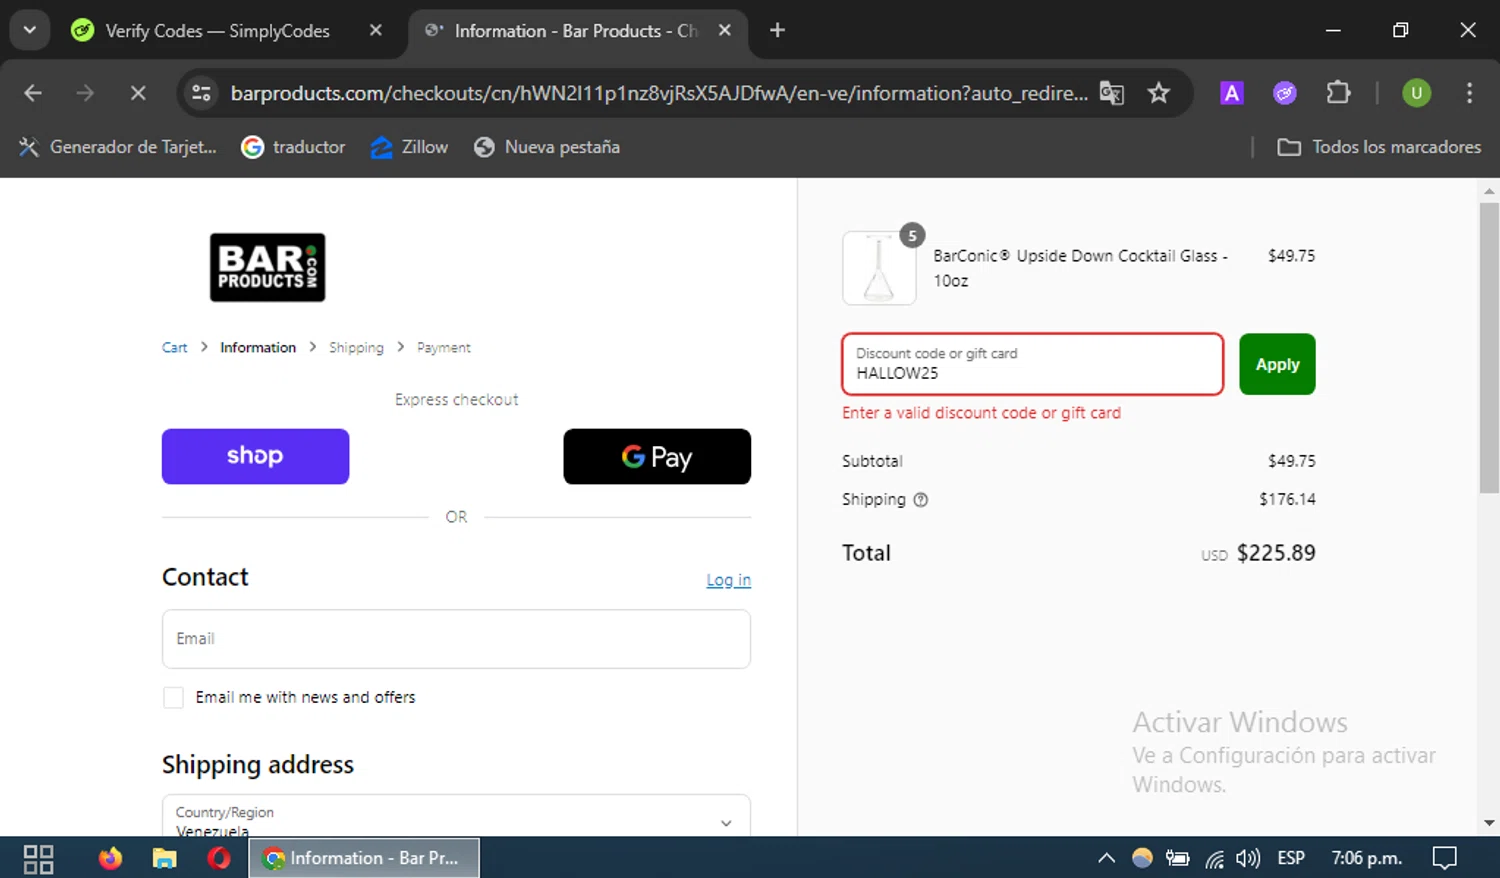The width and height of the screenshot is (1500, 878).
Task: Select Shipping breadcrumb step
Action: click(x=356, y=348)
